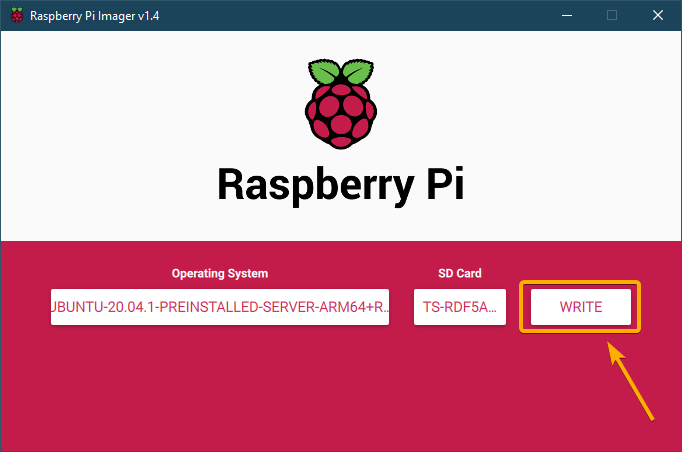The image size is (682, 452).
Task: Click the crimson background below the OS button
Action: (x=219, y=390)
